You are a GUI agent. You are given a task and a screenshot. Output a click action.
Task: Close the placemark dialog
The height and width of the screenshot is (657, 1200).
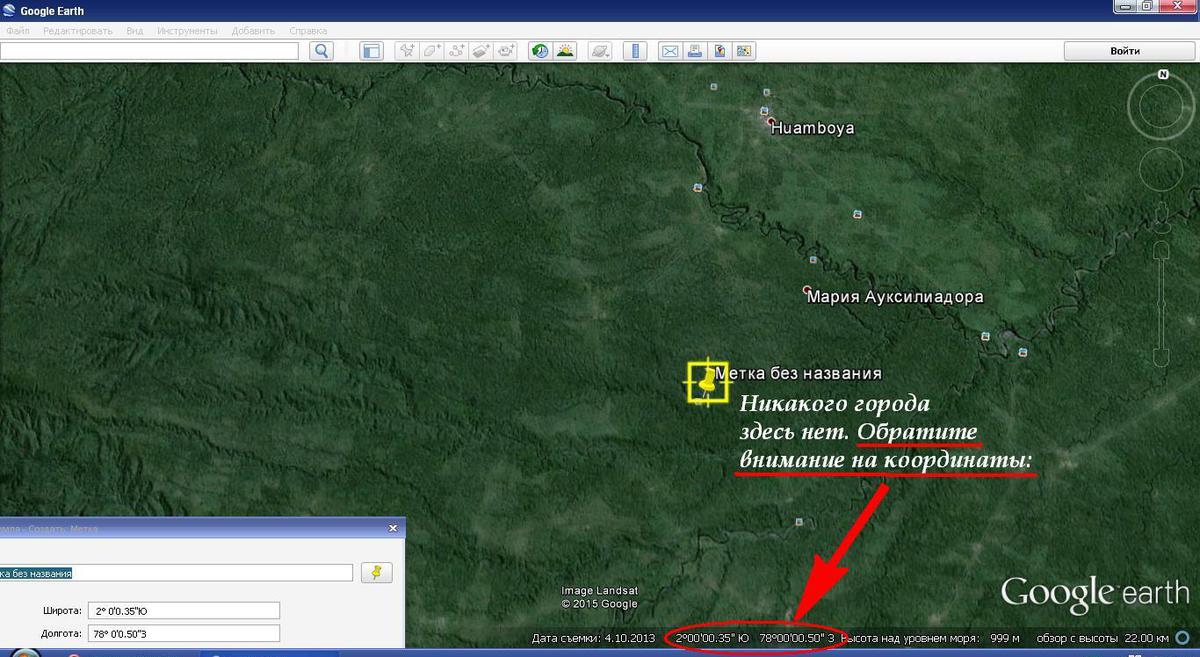click(x=393, y=528)
